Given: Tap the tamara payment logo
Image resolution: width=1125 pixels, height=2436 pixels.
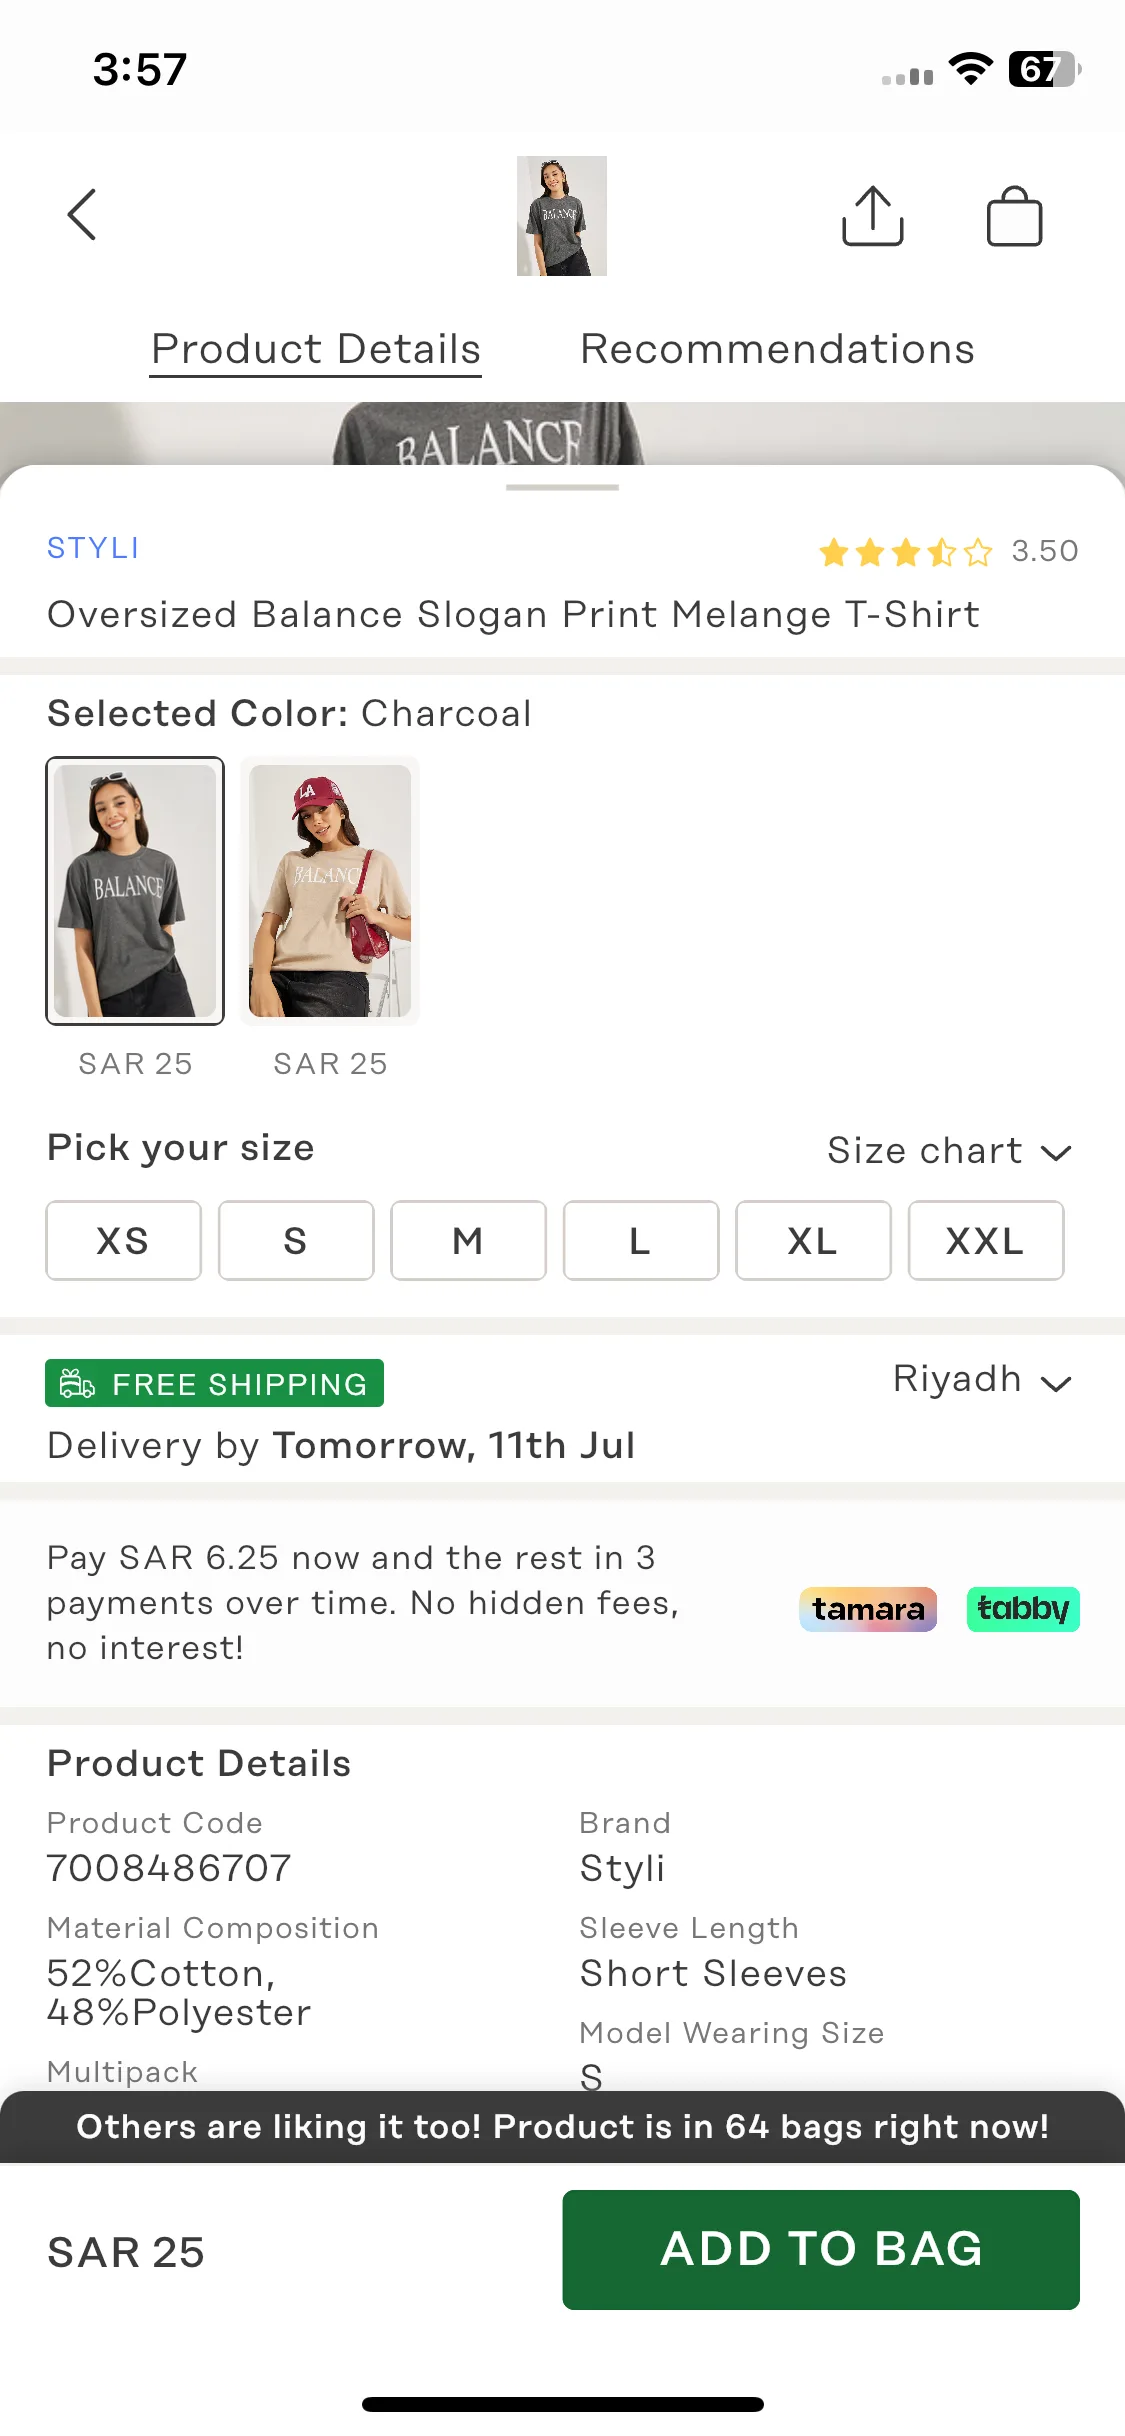Looking at the screenshot, I should (x=868, y=1609).
